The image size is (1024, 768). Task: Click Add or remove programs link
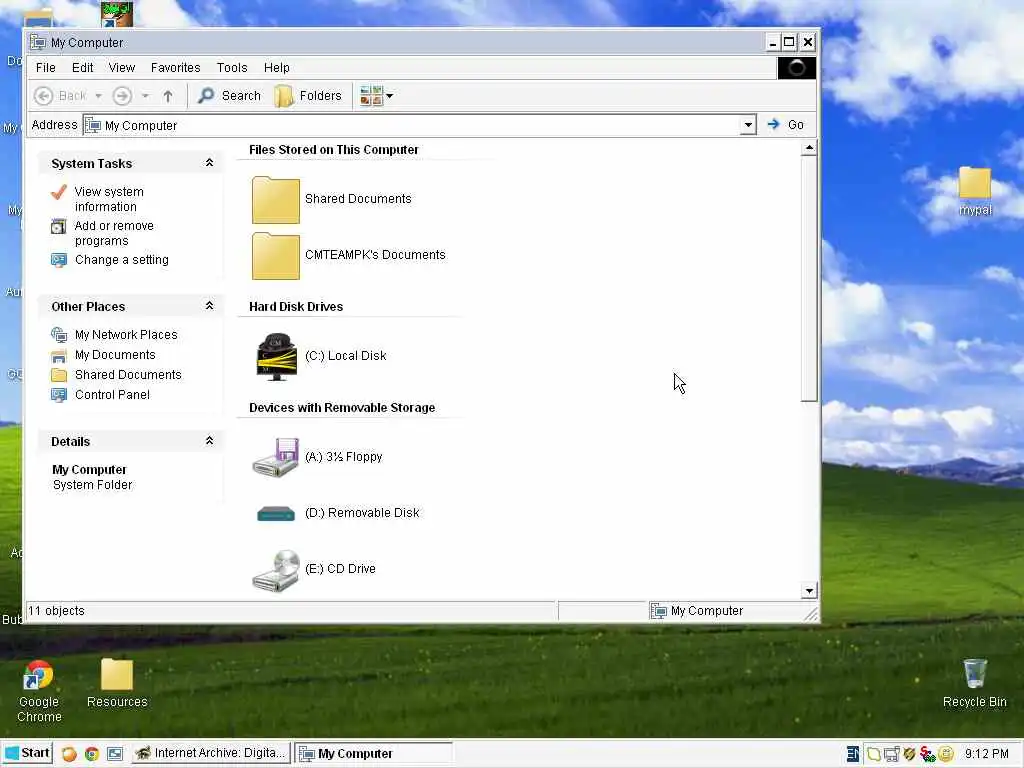tap(114, 233)
